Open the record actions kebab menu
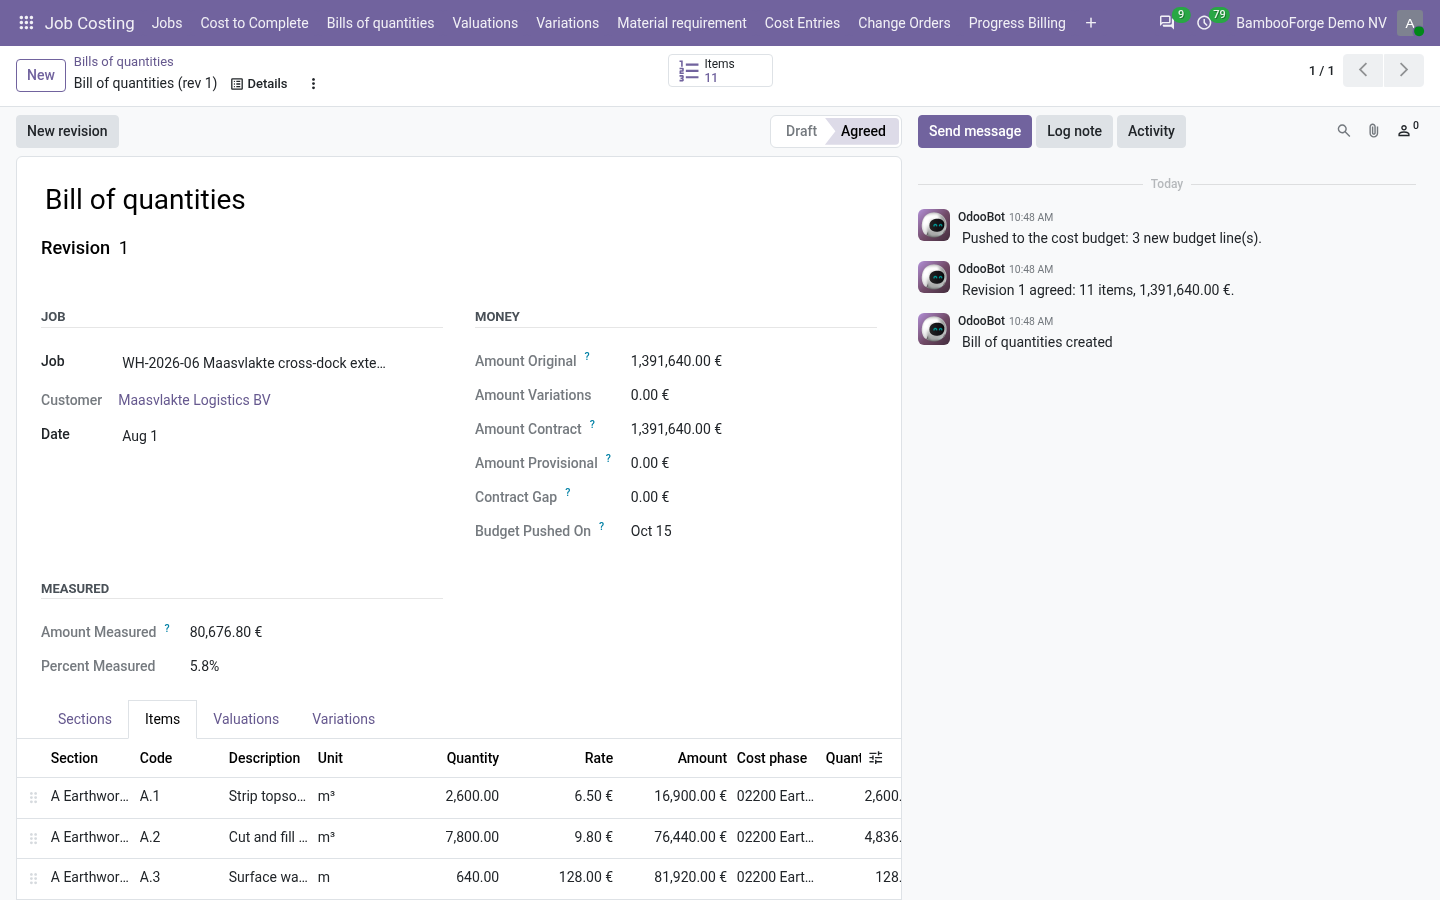 pos(313,84)
